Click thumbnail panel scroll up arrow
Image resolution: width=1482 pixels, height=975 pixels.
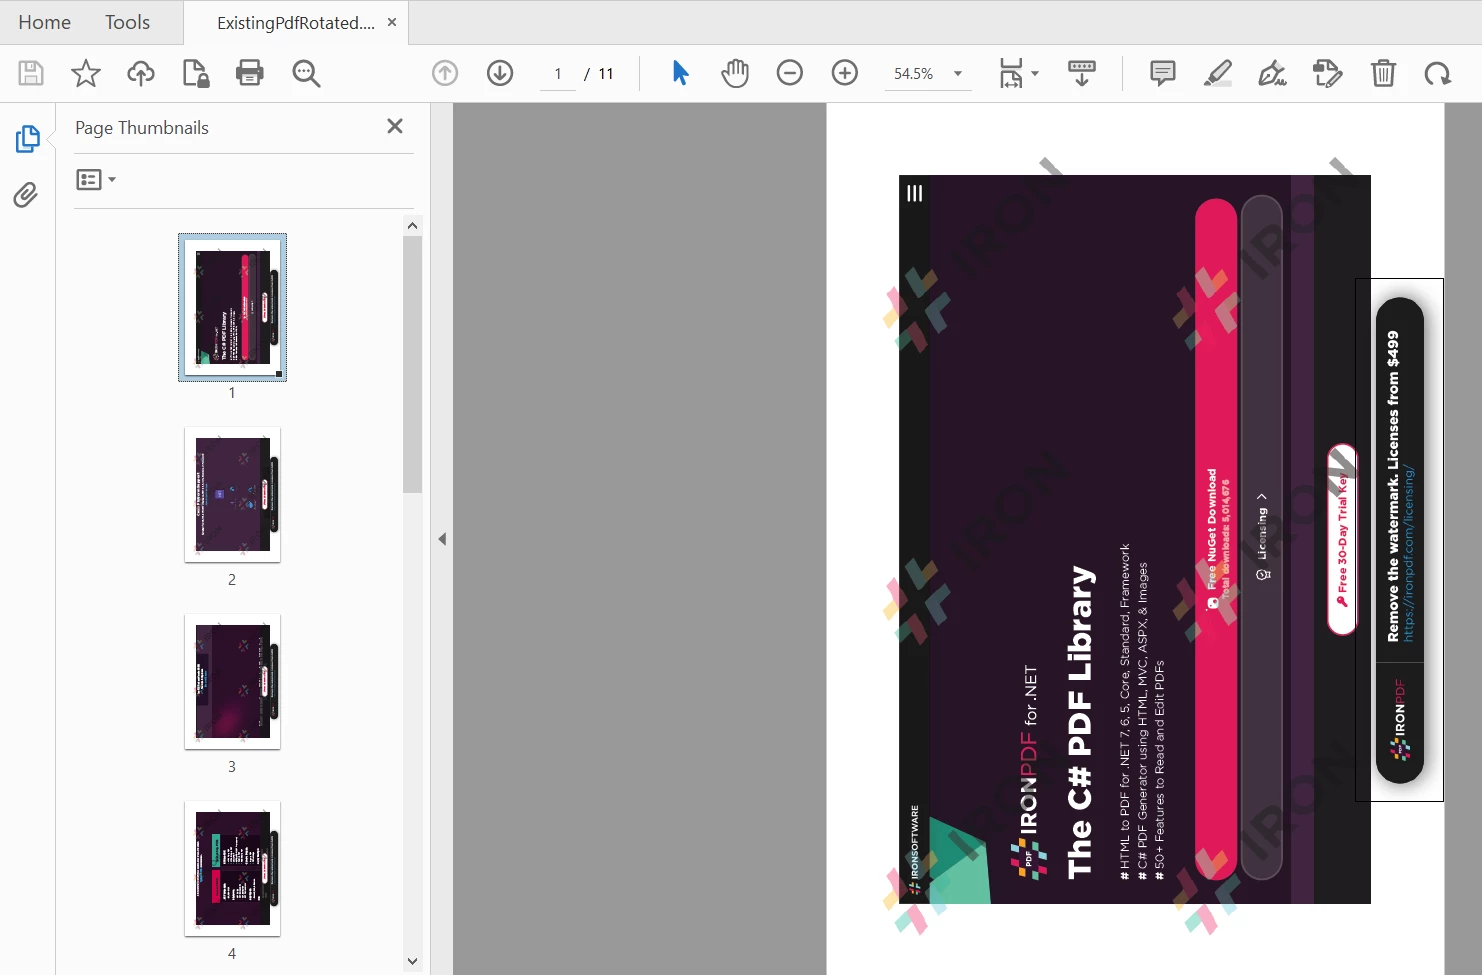click(412, 226)
